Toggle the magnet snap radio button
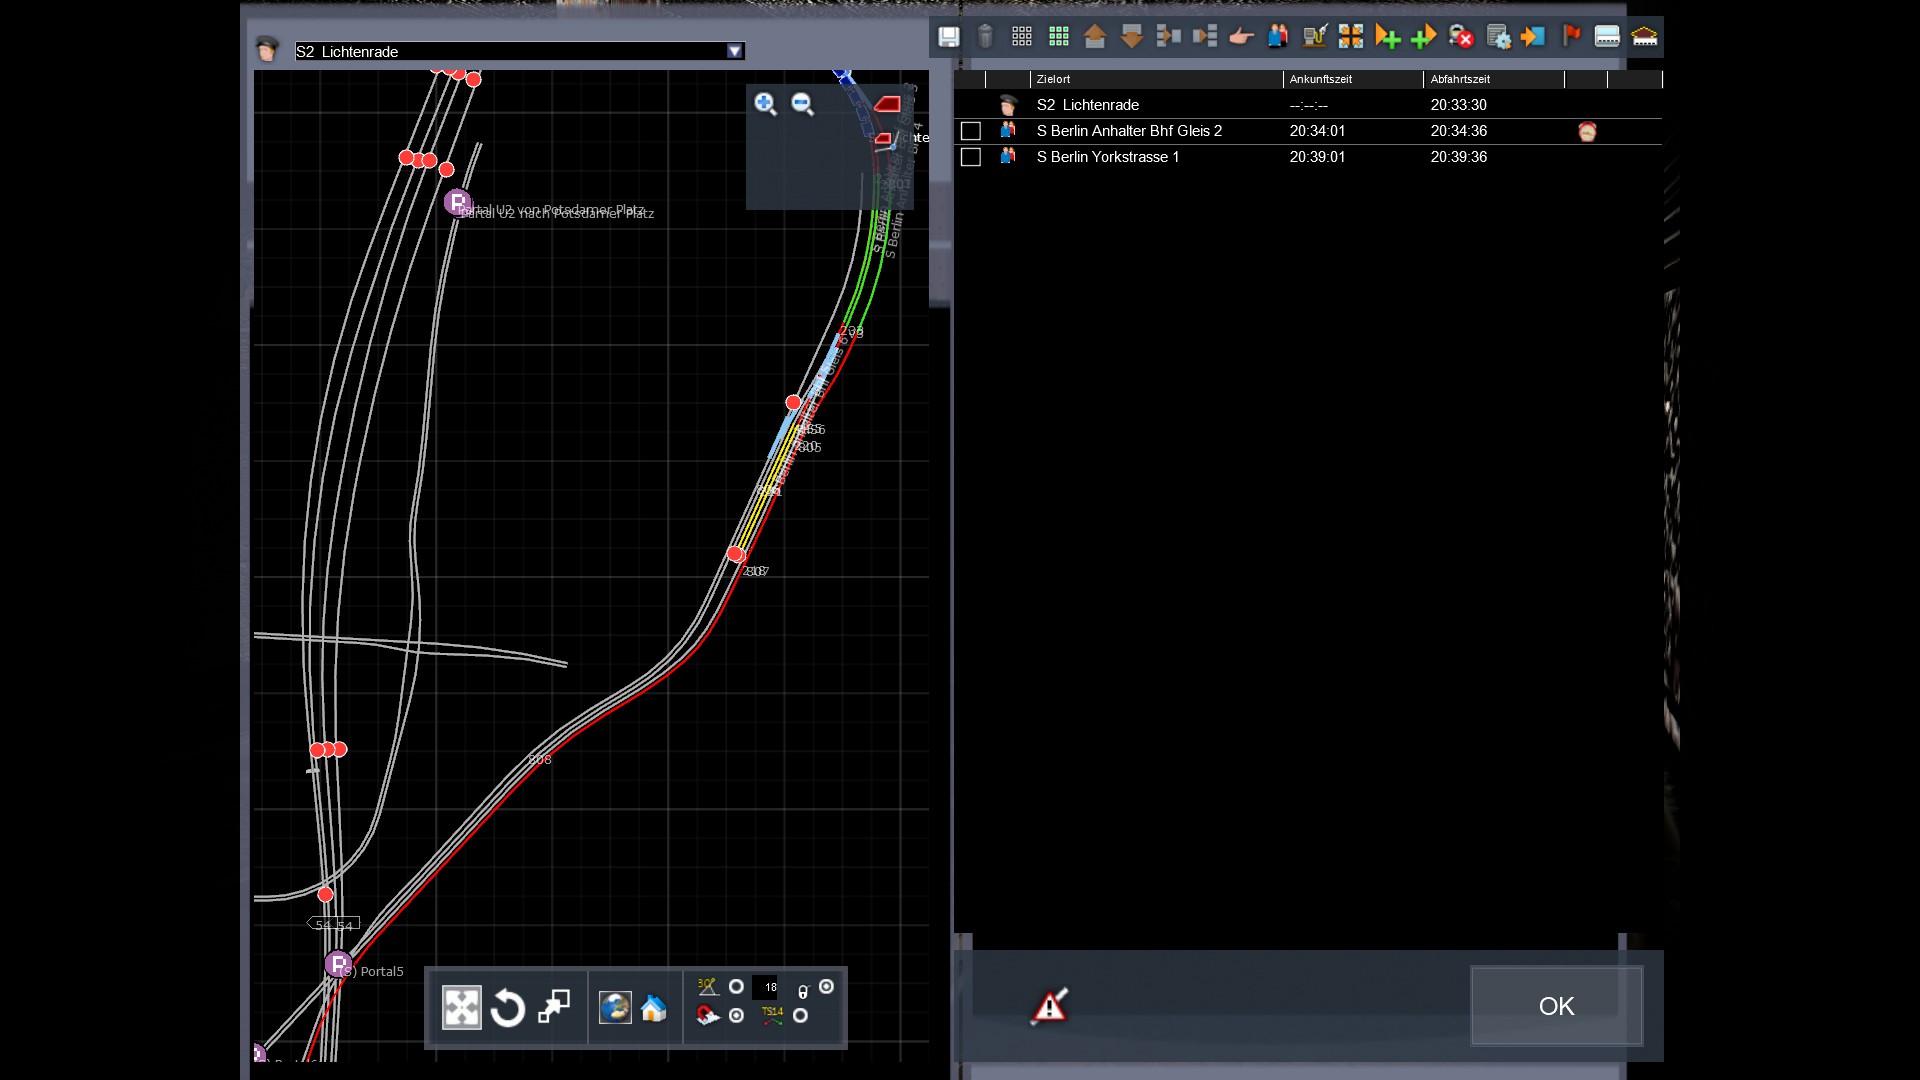1920x1080 pixels. coord(736,1016)
